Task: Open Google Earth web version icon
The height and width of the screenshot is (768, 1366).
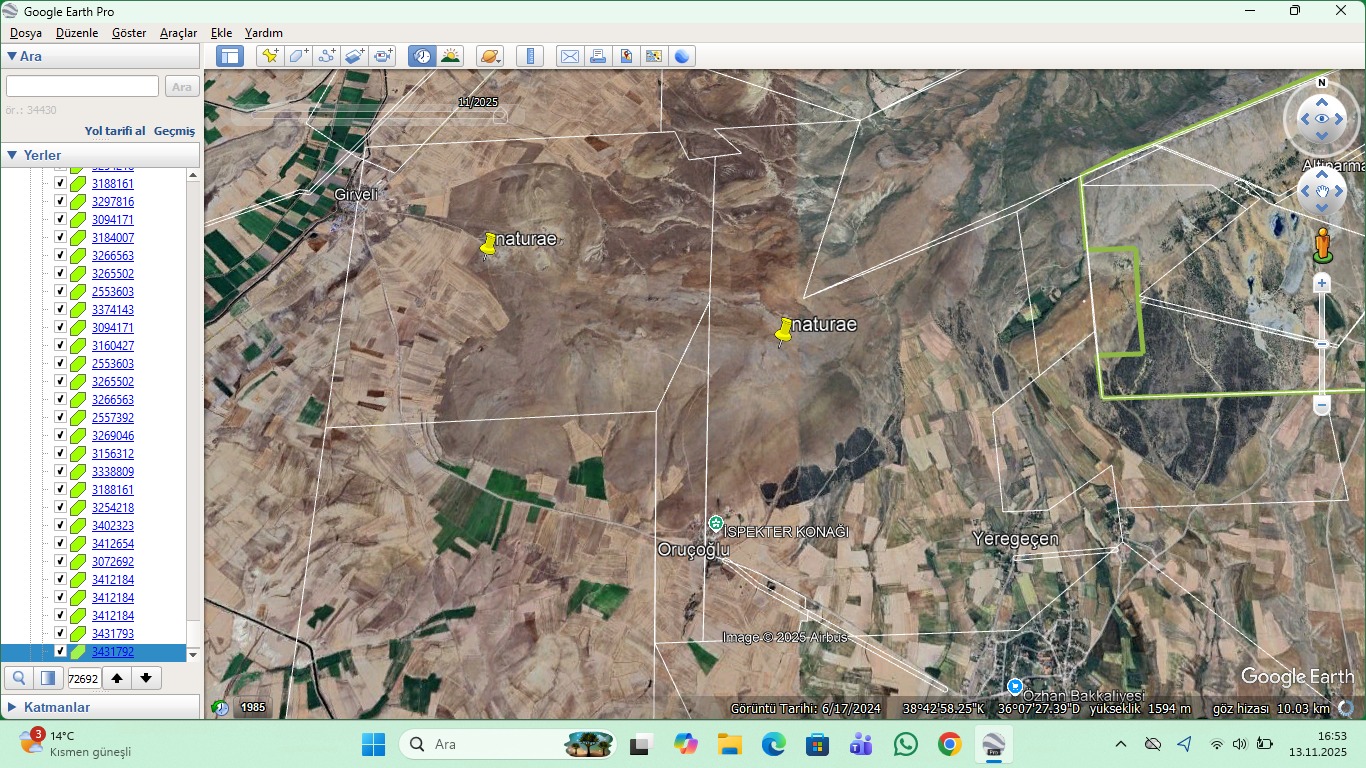Action: pos(682,56)
